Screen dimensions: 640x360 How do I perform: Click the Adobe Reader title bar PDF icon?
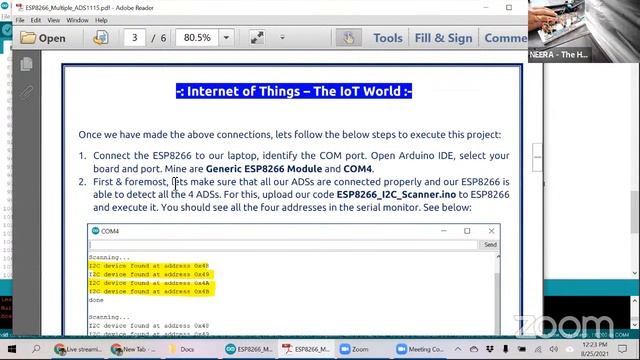19,7
